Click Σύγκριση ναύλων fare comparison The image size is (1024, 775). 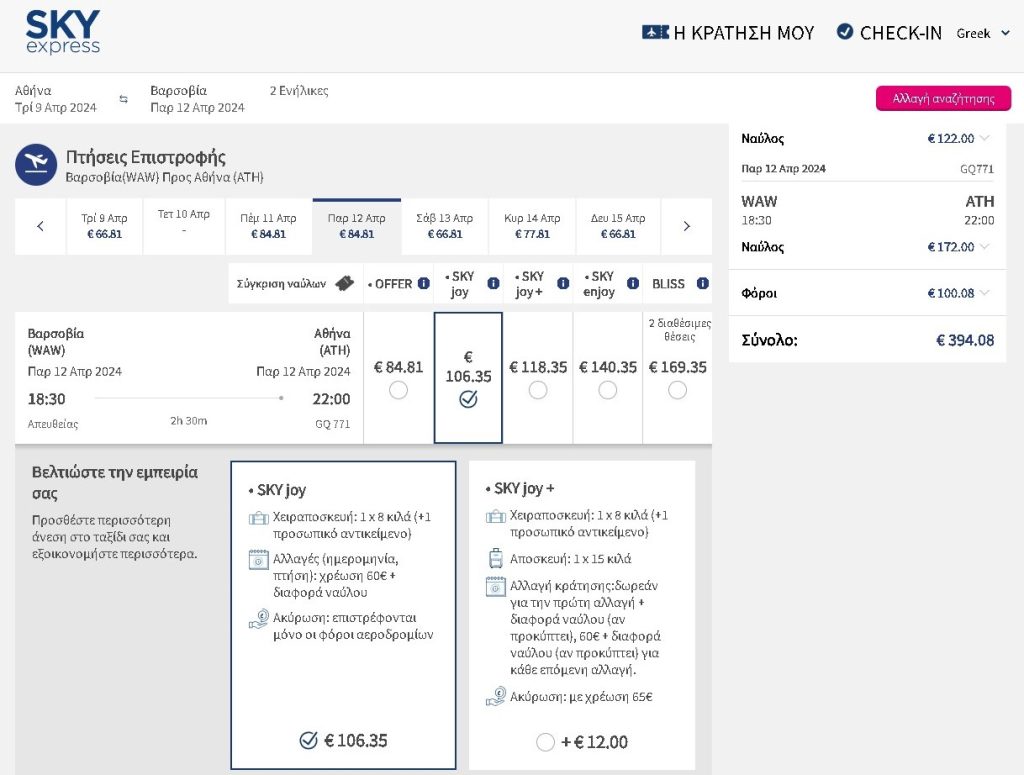pos(295,284)
